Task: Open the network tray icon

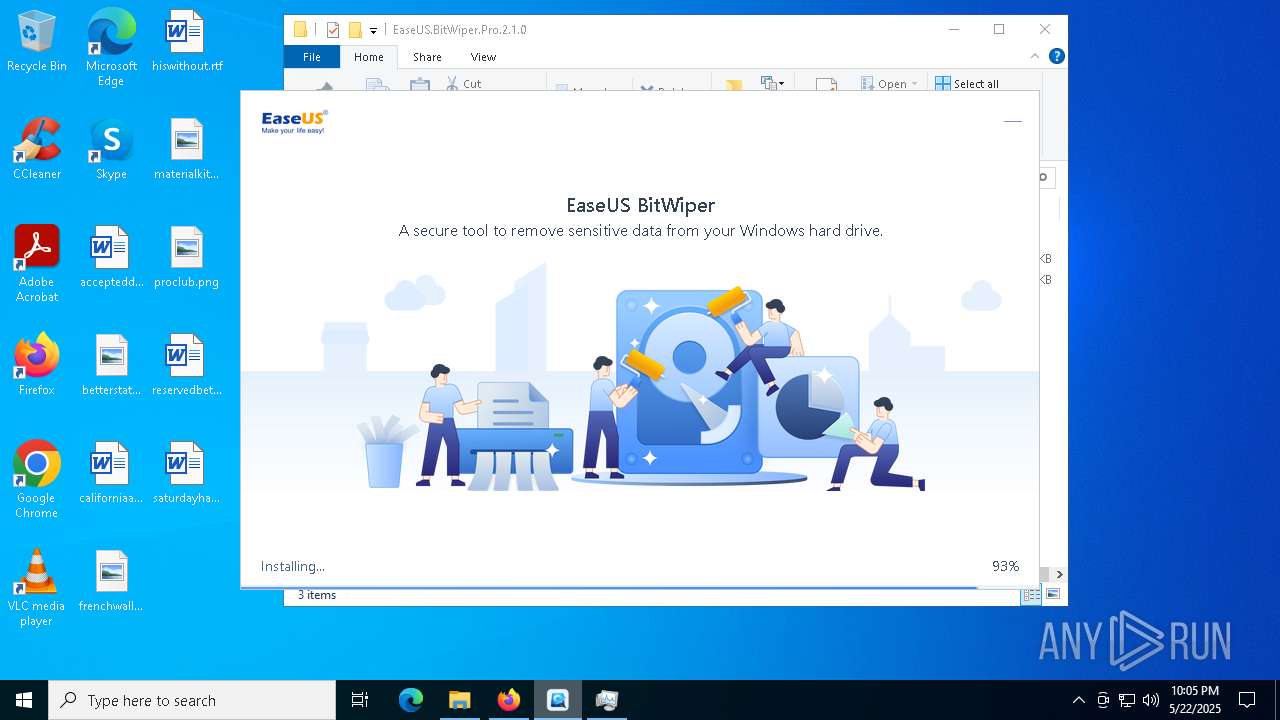Action: pos(1127,700)
